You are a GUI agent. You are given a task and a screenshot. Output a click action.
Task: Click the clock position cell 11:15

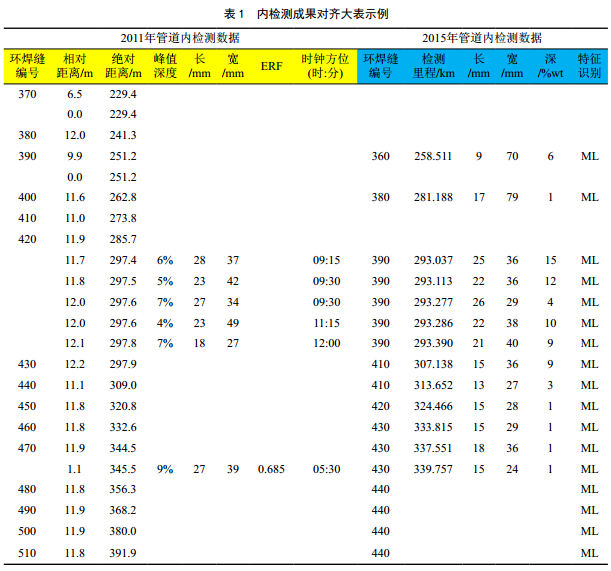click(x=327, y=323)
